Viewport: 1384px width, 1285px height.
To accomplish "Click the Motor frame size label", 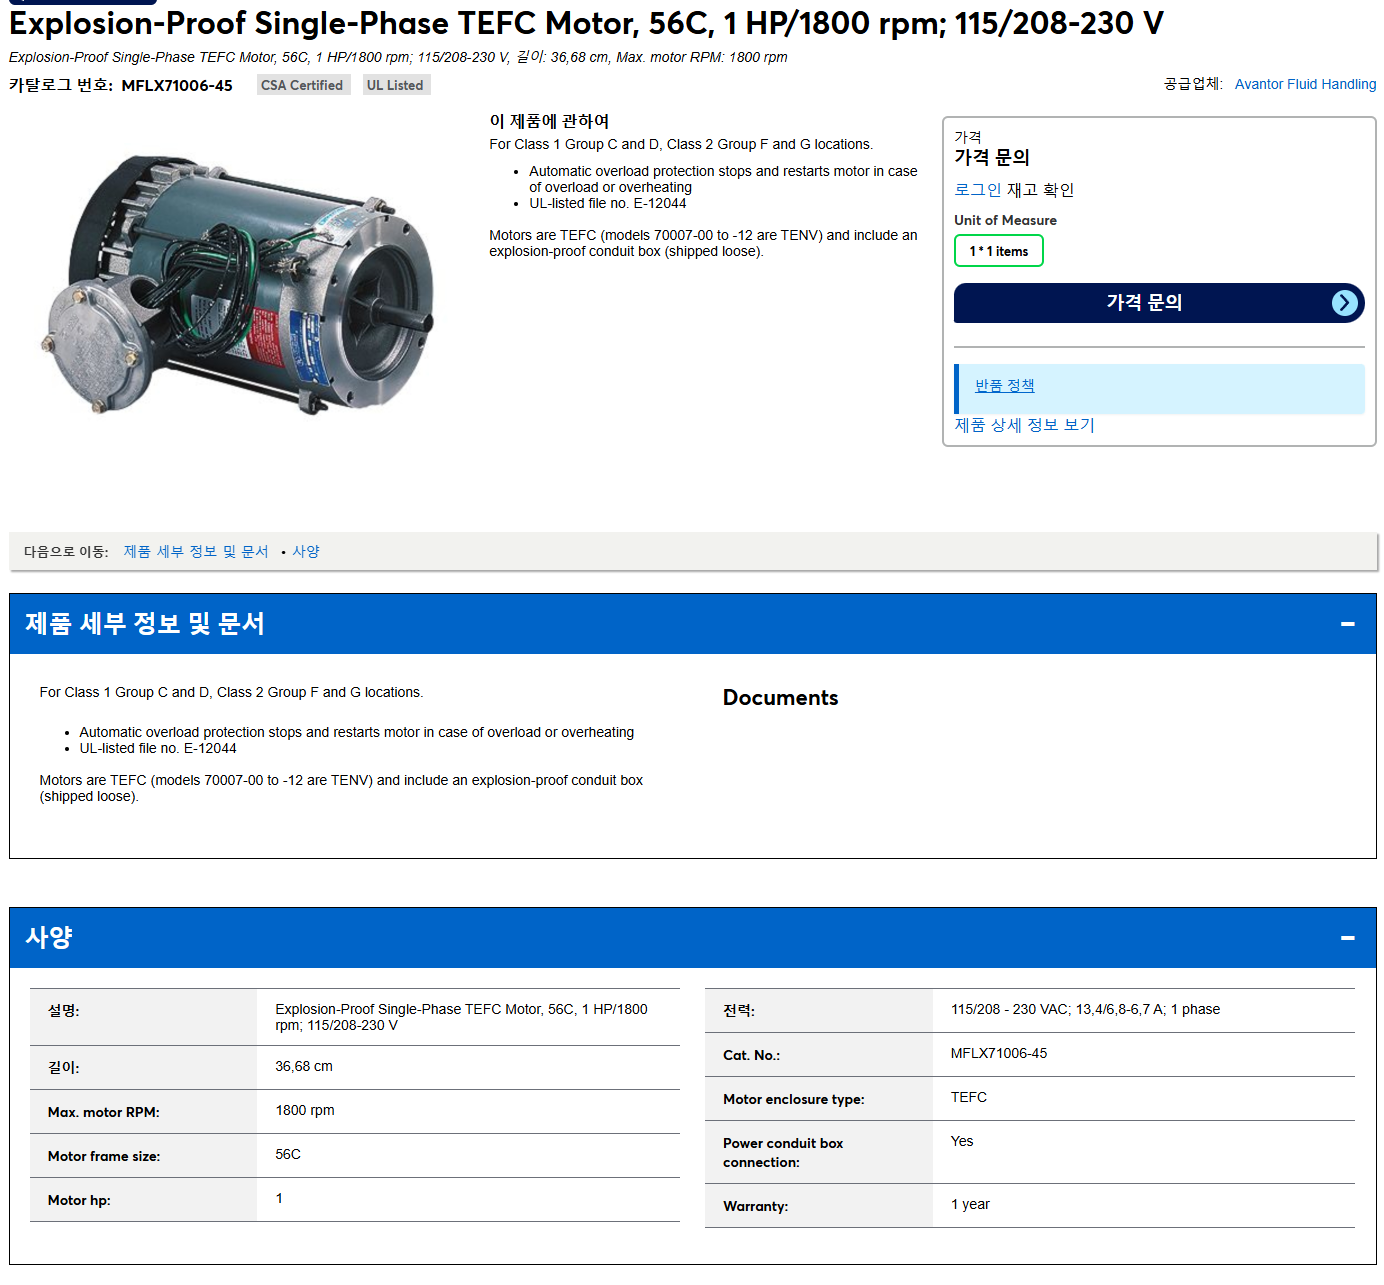I will coord(104,1157).
